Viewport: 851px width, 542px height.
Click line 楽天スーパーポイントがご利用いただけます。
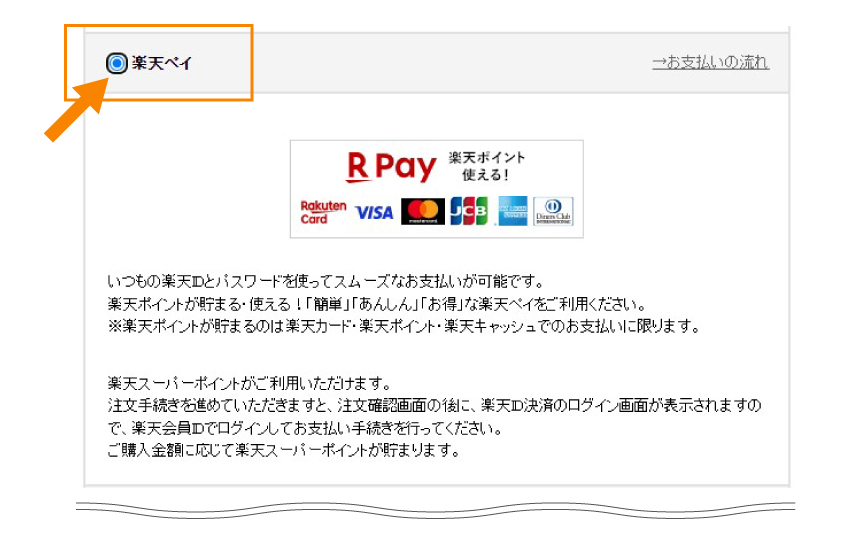point(249,384)
